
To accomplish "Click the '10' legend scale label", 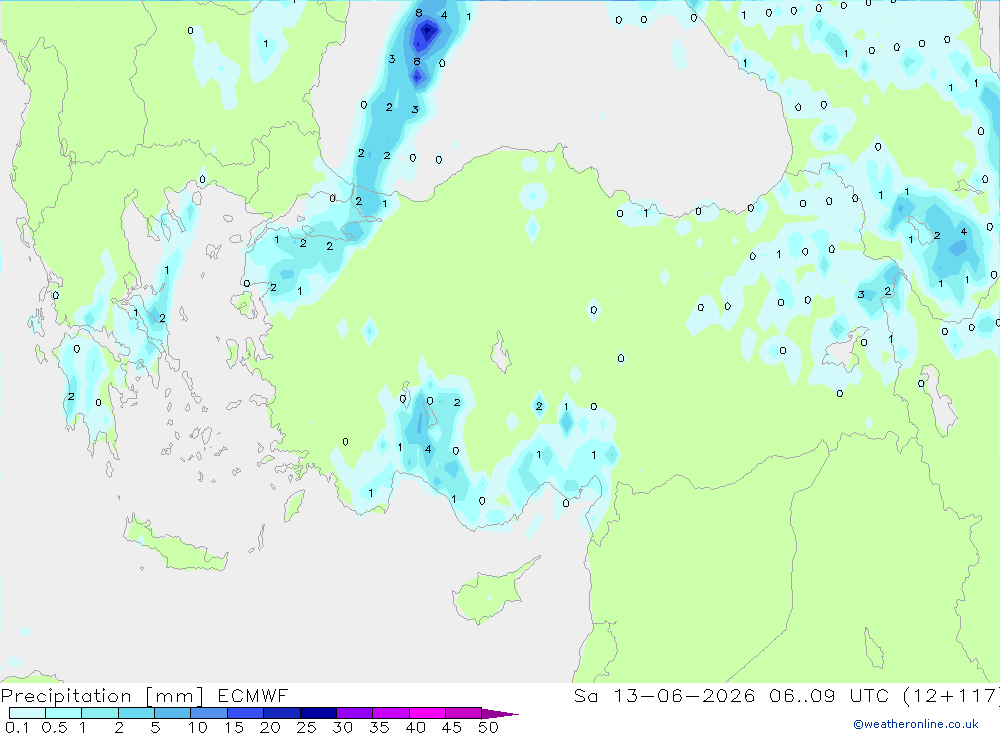I will tap(198, 727).
